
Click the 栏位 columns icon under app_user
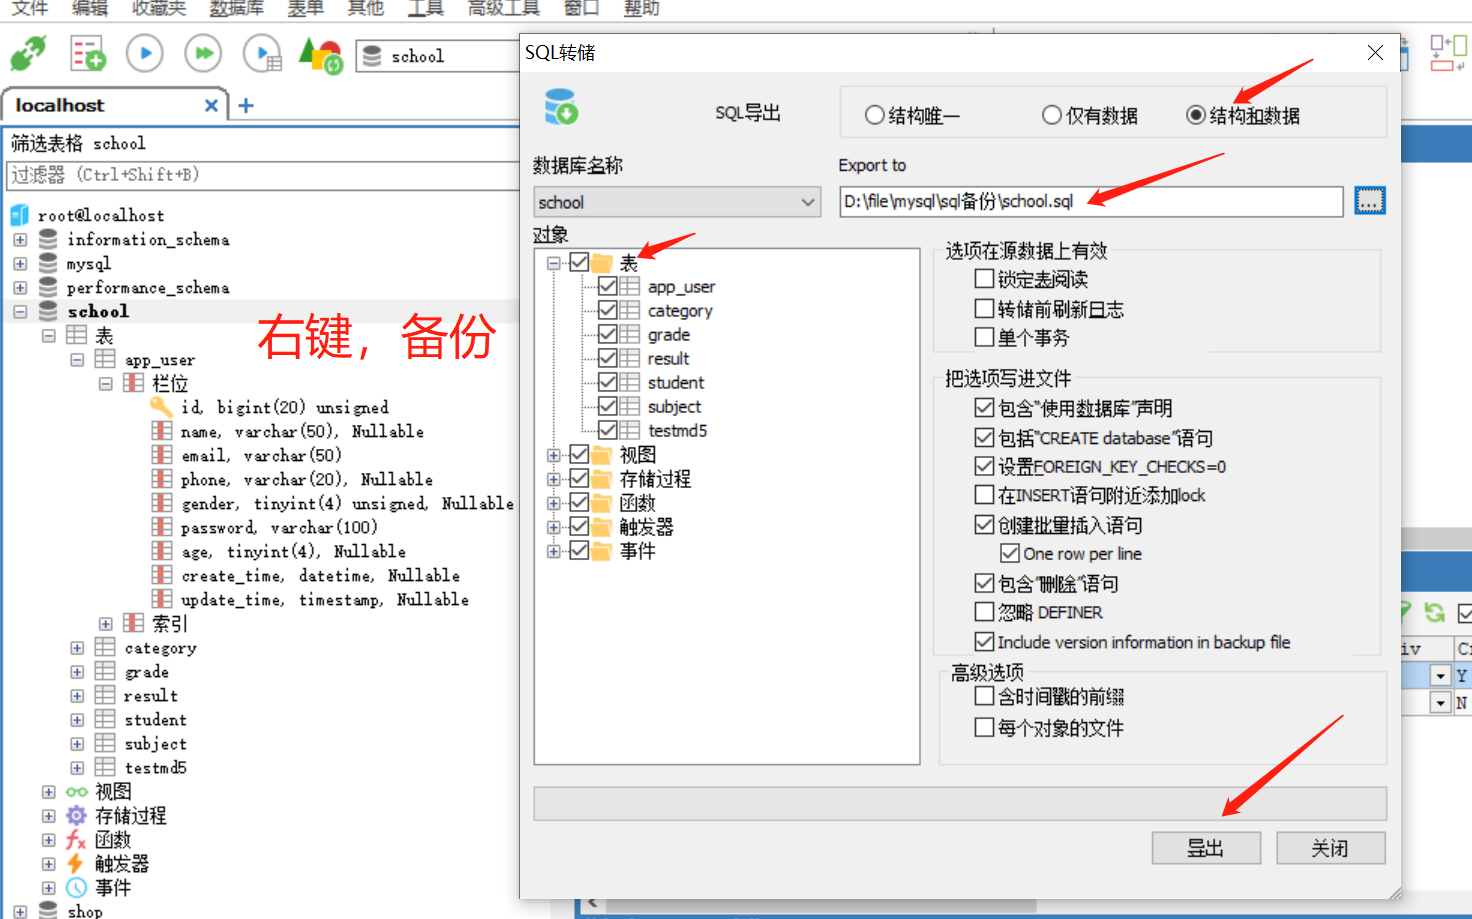point(133,383)
